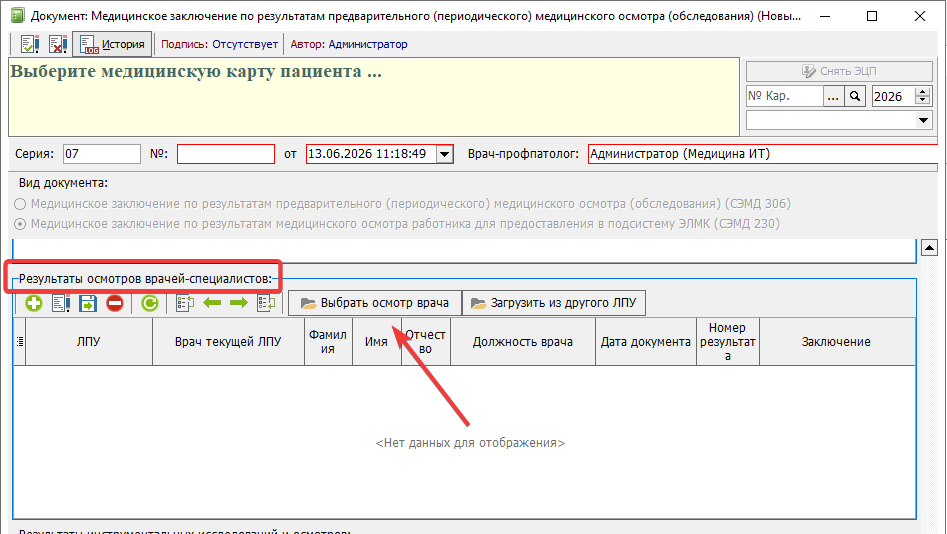
Task: Click the ellipsis button next to № Кар.
Action: 833,96
